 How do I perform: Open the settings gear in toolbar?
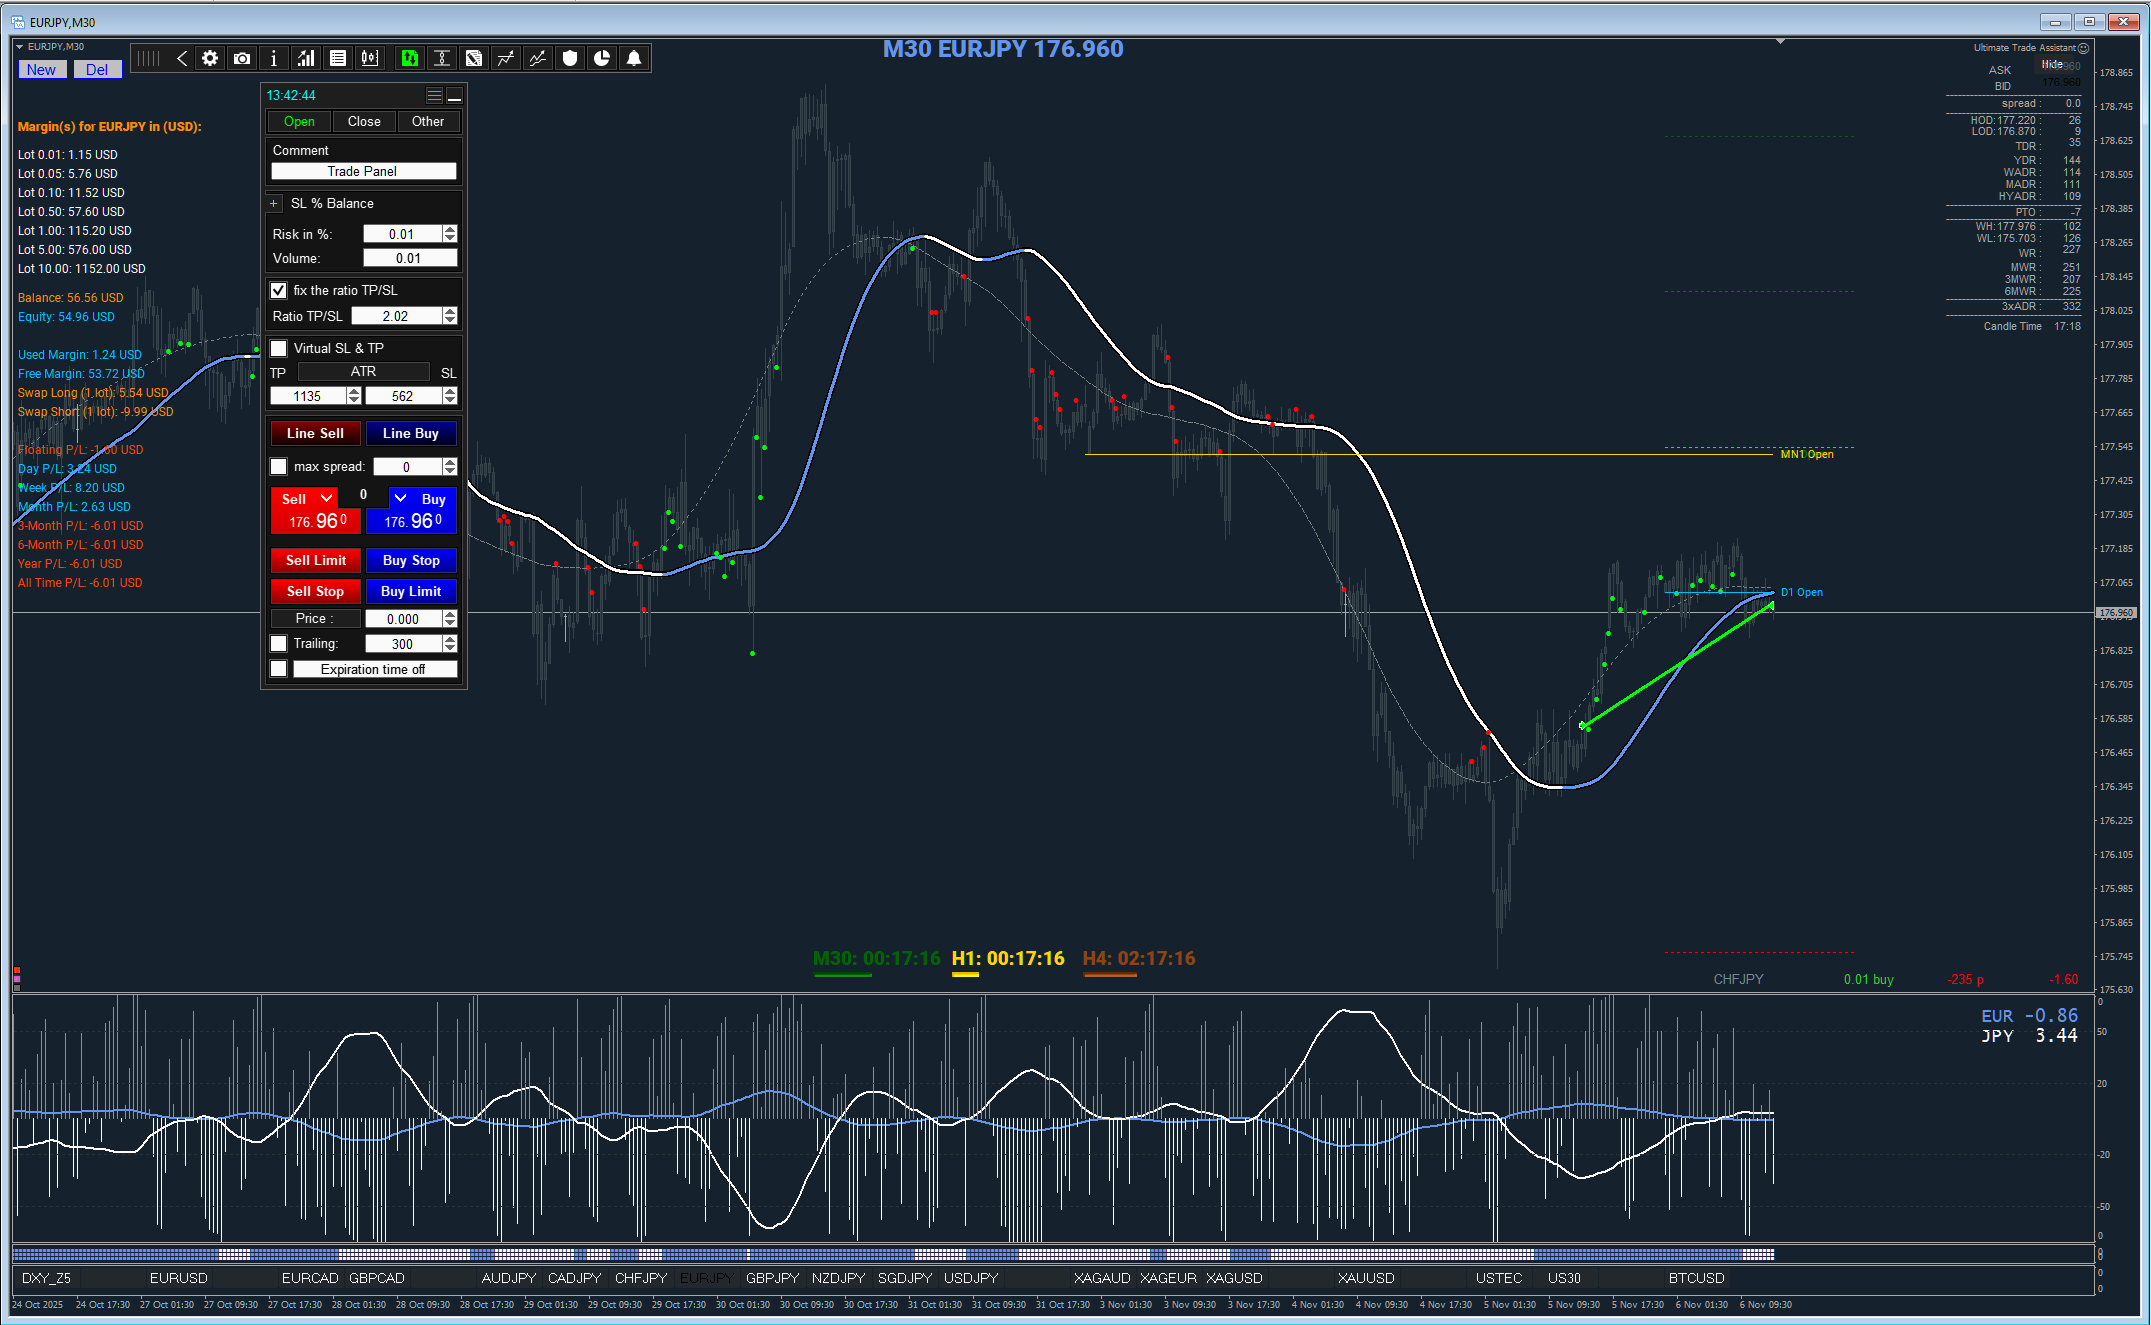tap(210, 59)
